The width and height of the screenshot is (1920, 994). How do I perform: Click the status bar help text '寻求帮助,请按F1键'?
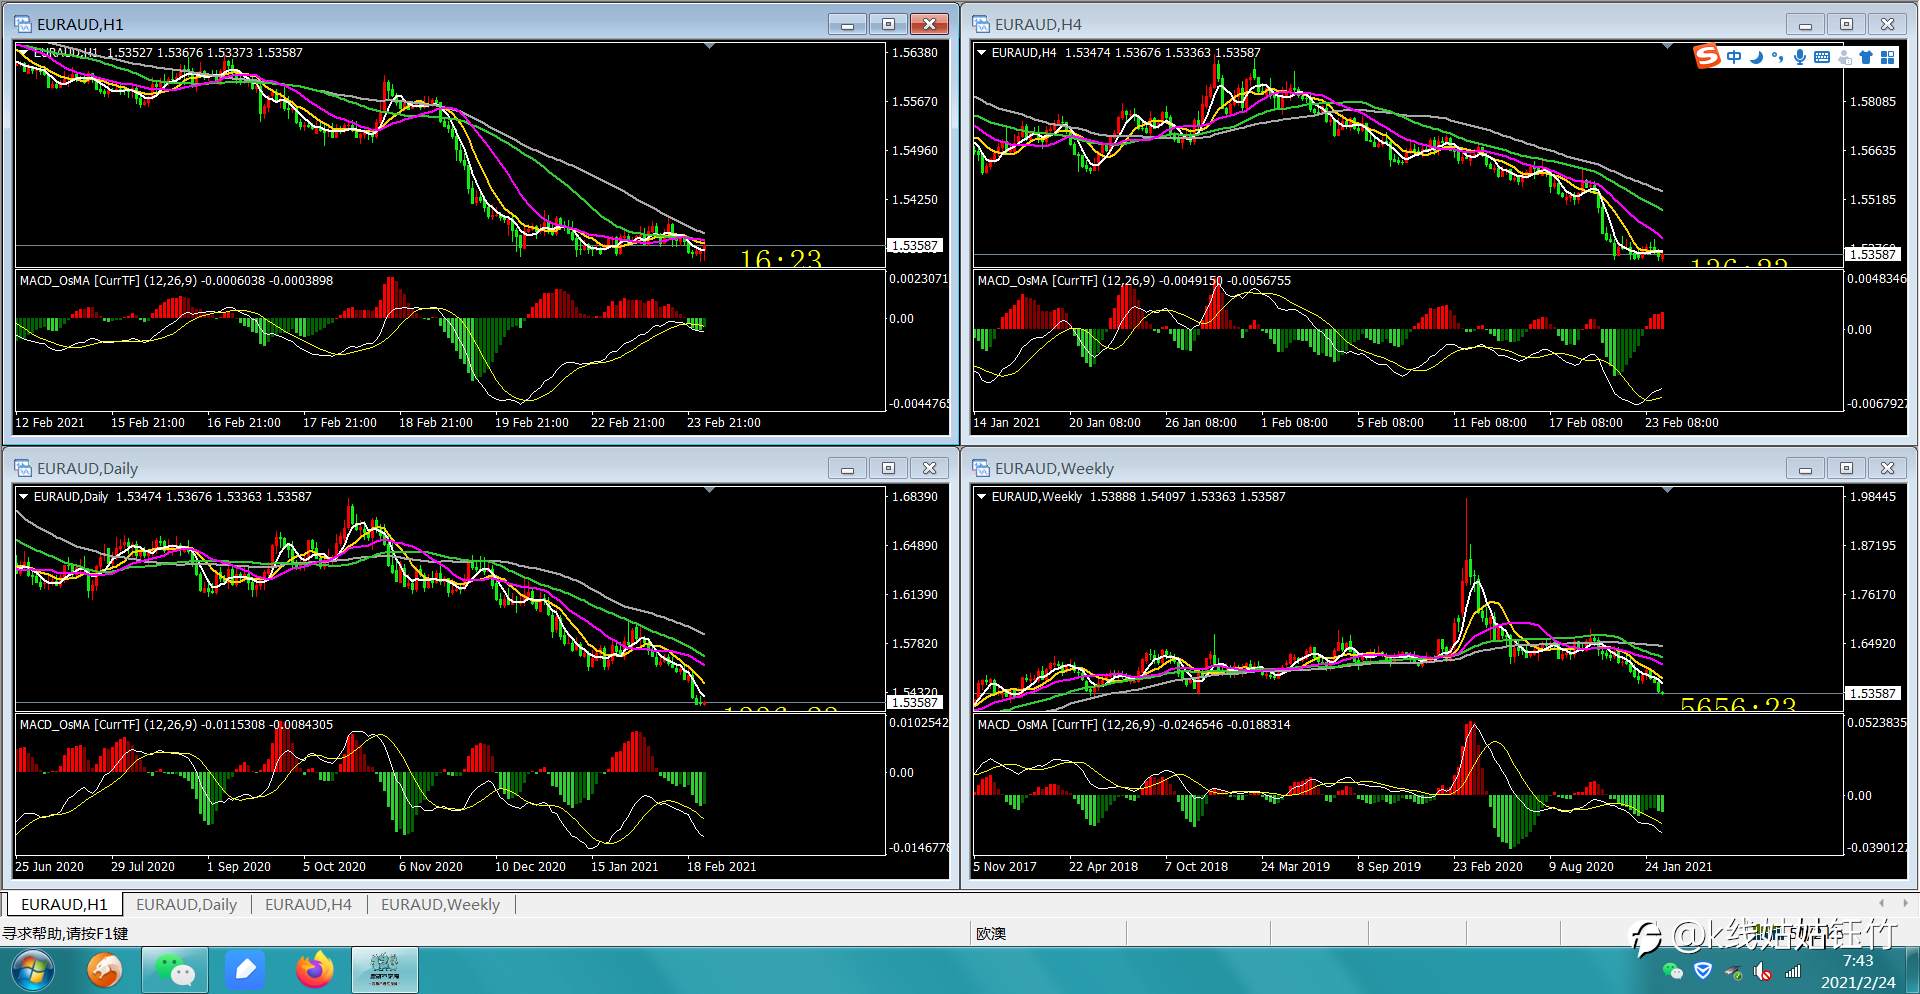click(x=66, y=934)
